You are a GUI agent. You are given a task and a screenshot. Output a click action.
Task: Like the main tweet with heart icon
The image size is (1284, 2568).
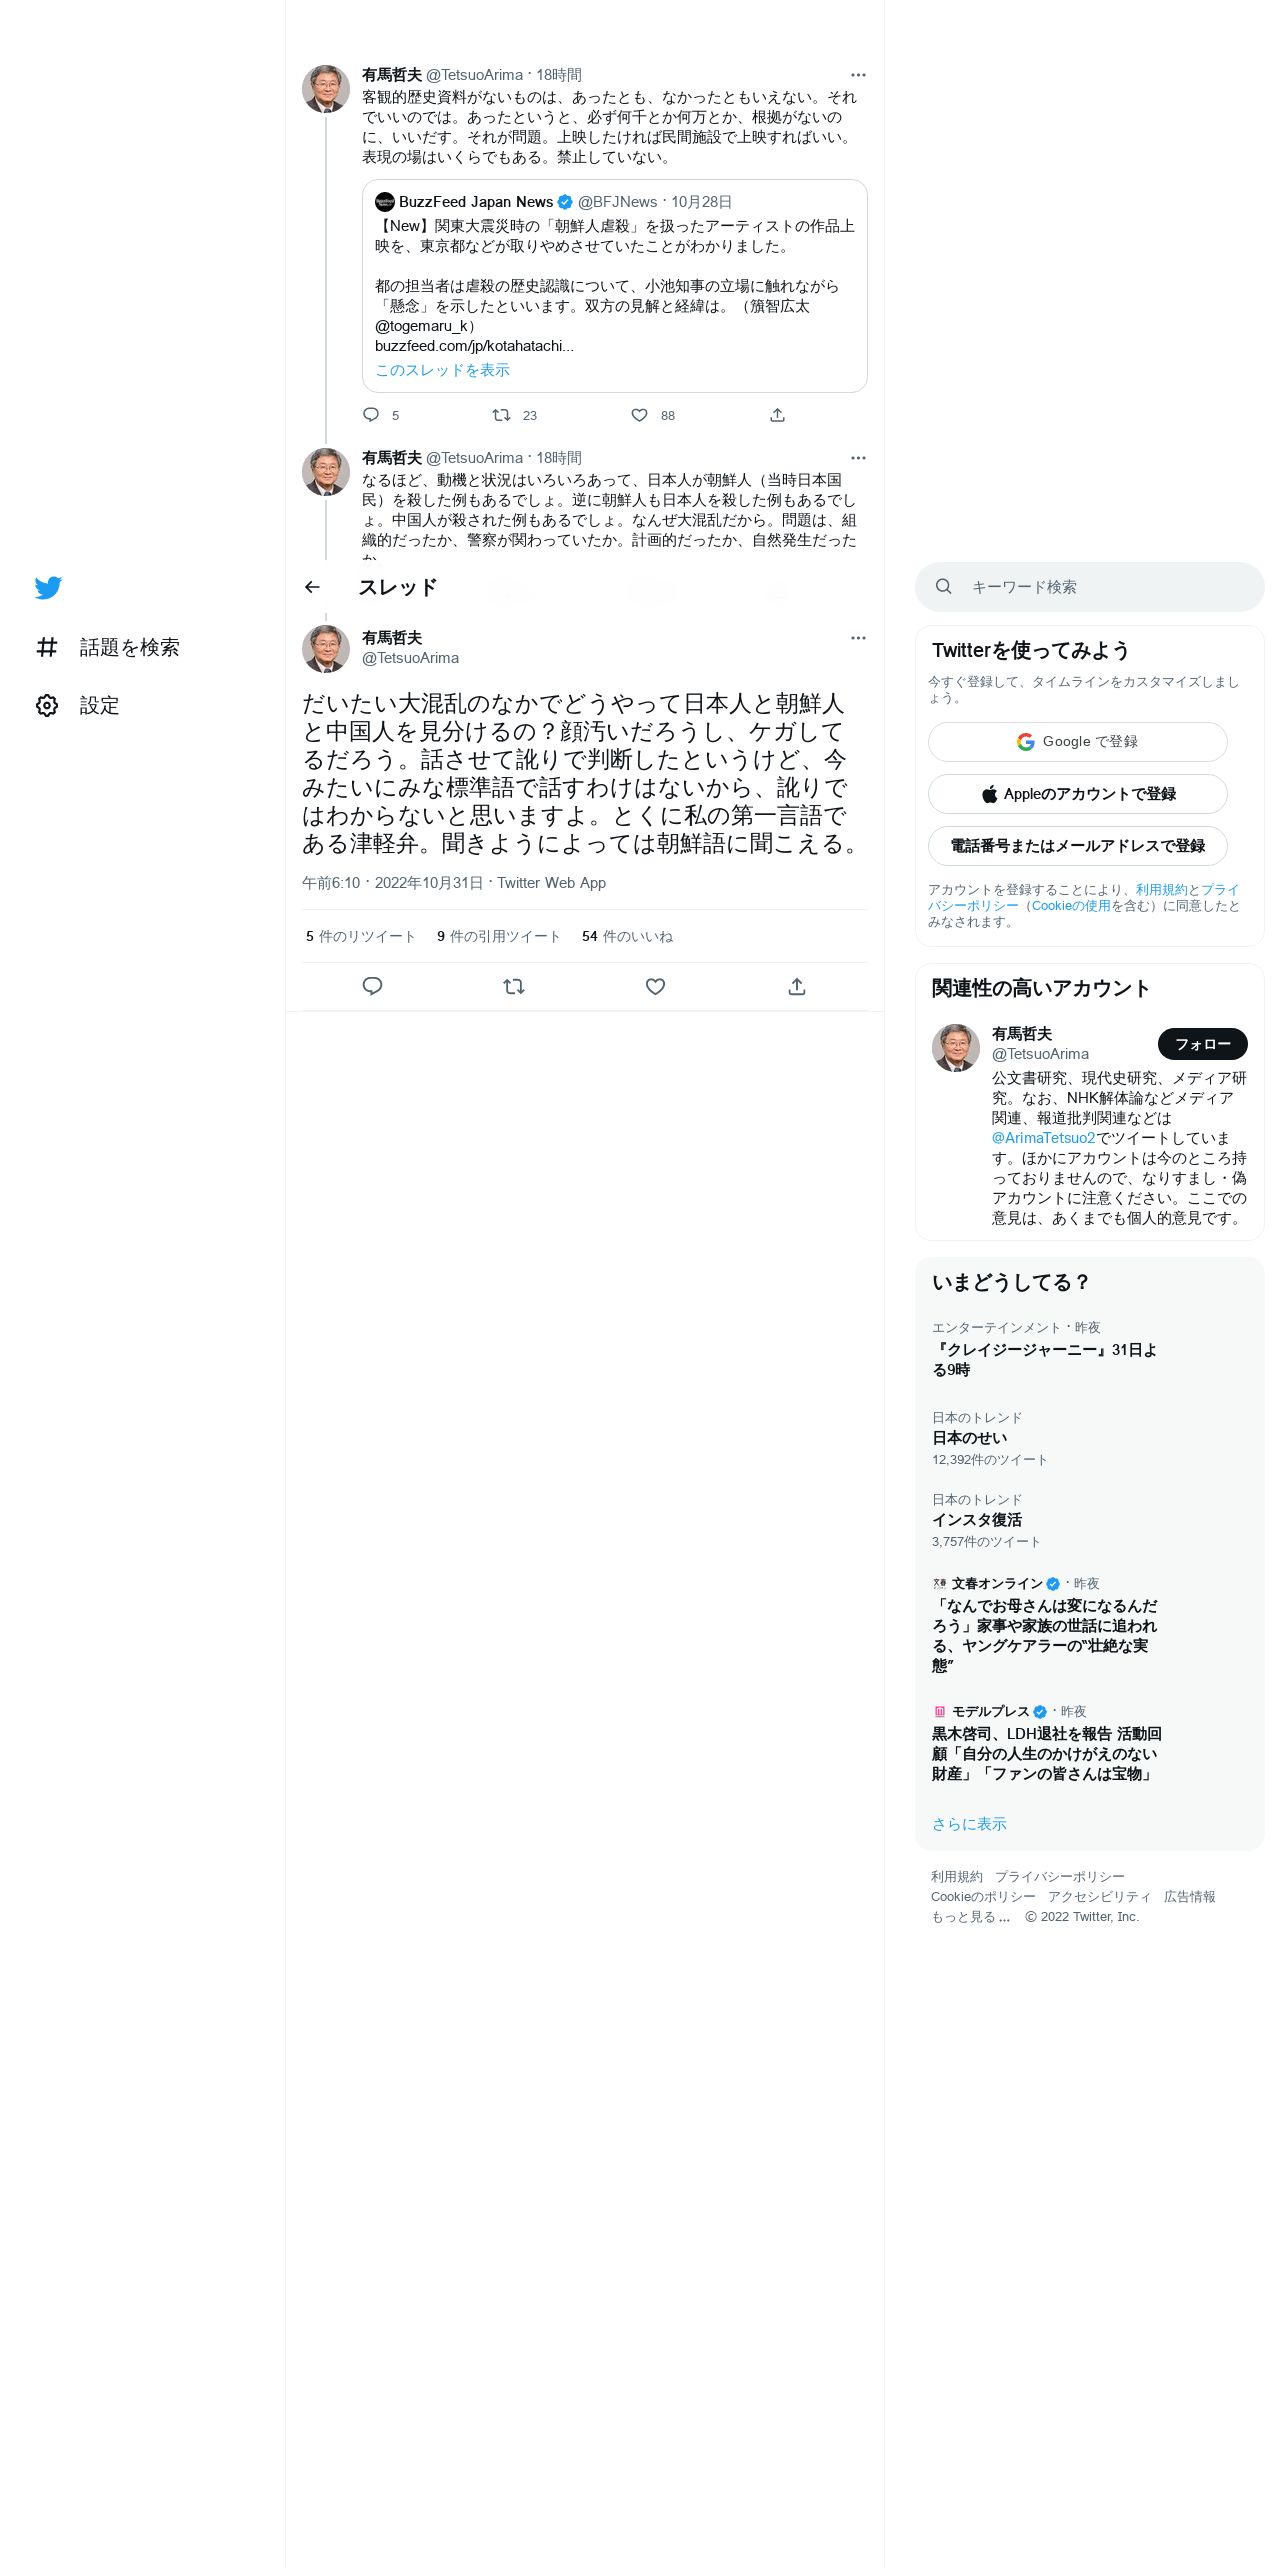(x=655, y=987)
